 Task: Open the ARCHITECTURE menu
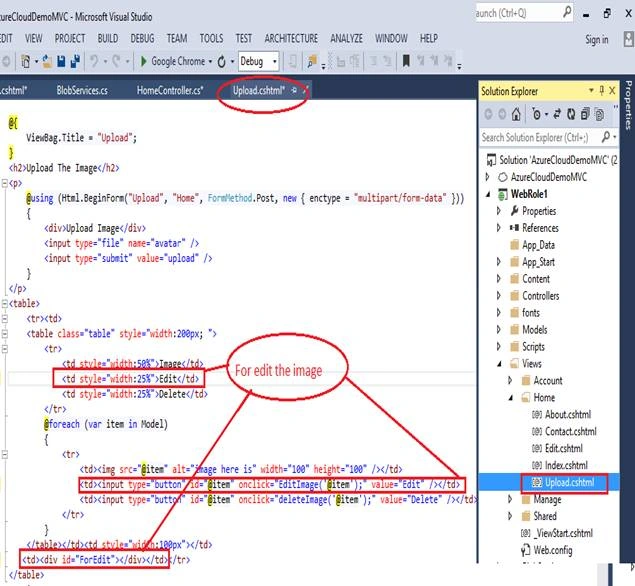(291, 38)
